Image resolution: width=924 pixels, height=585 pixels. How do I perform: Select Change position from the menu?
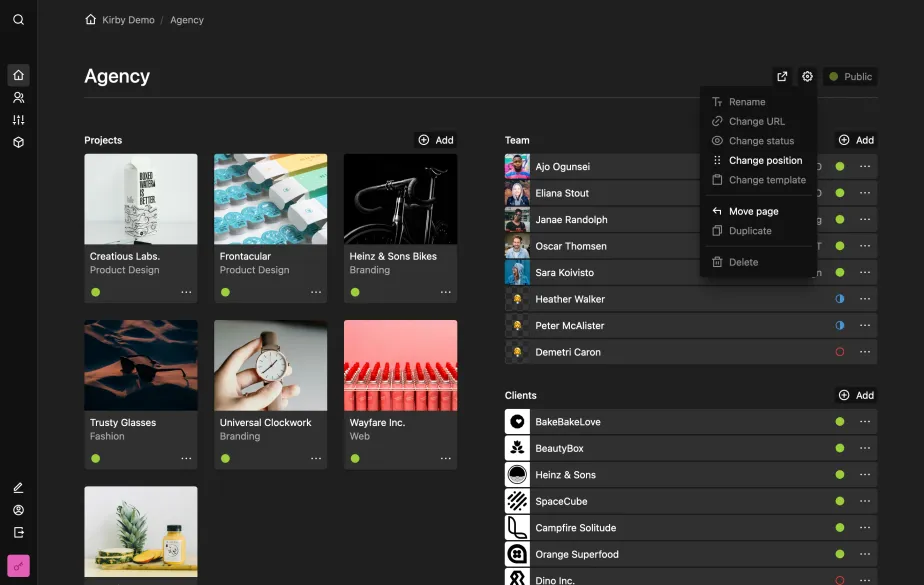pos(765,160)
